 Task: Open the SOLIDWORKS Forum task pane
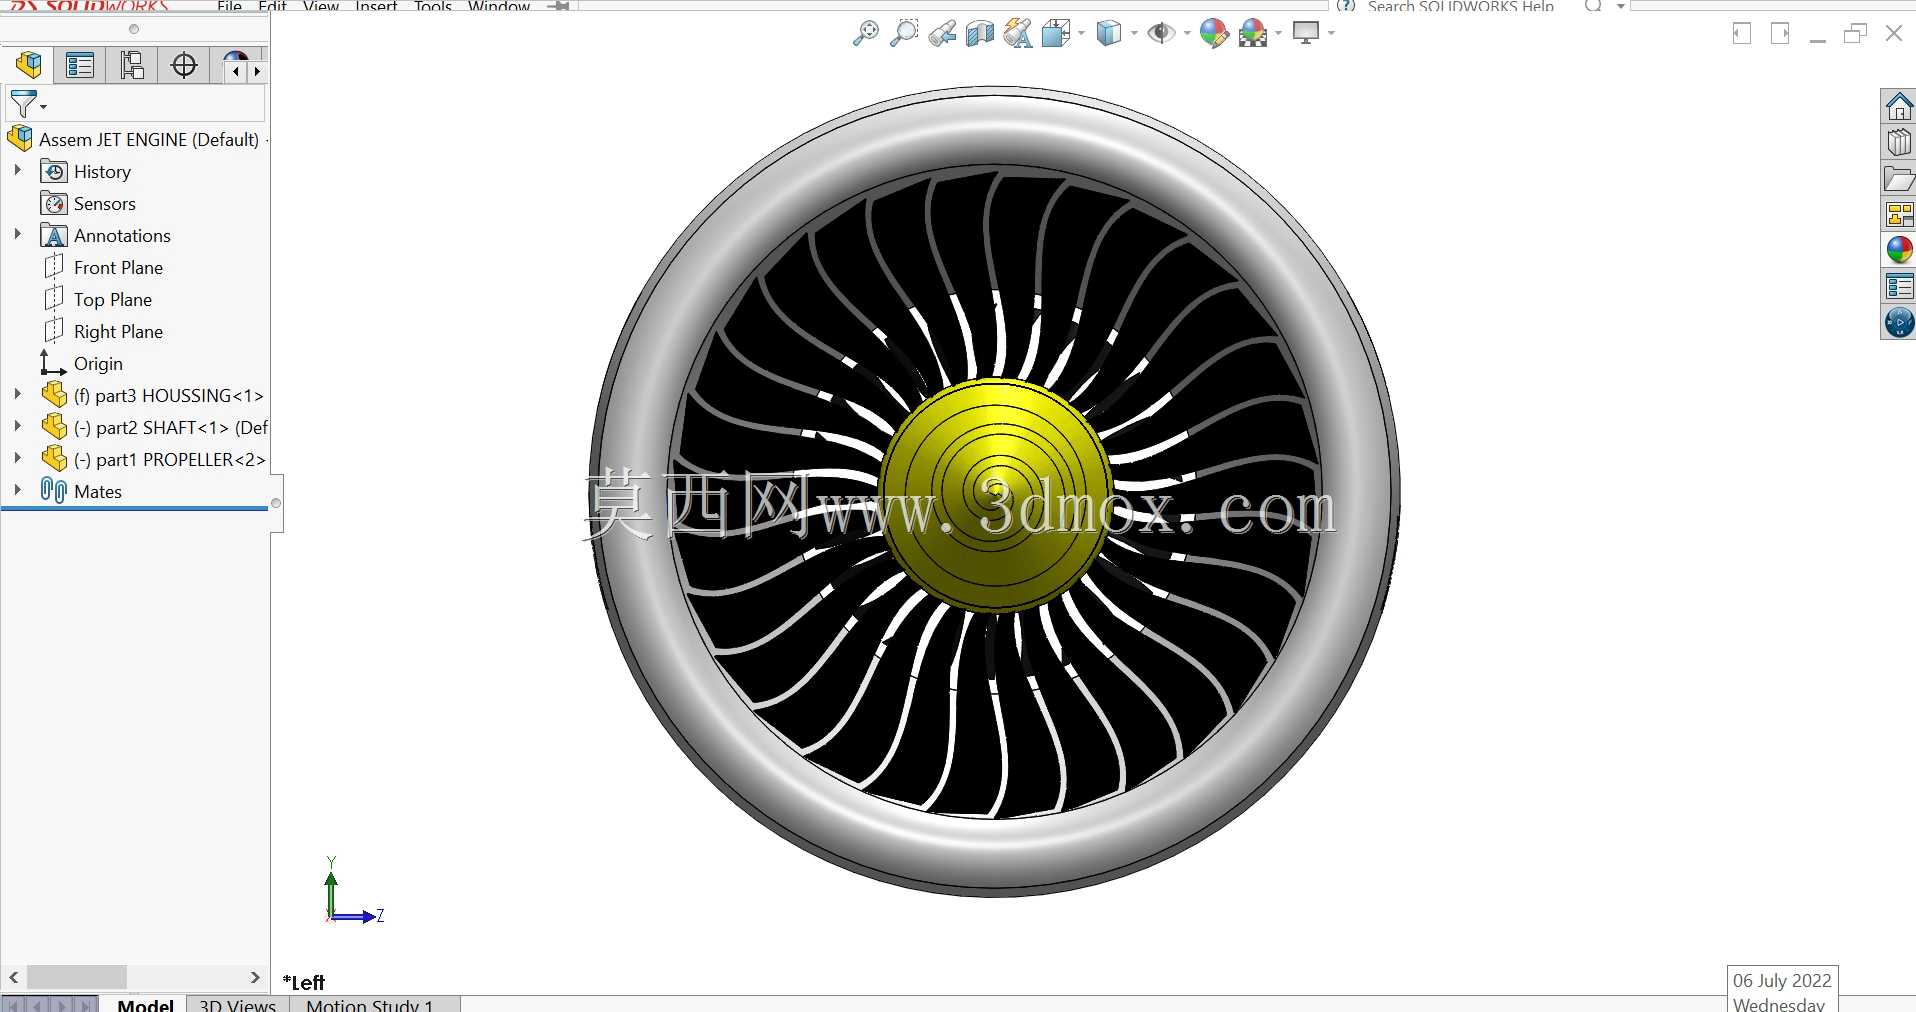click(1899, 322)
